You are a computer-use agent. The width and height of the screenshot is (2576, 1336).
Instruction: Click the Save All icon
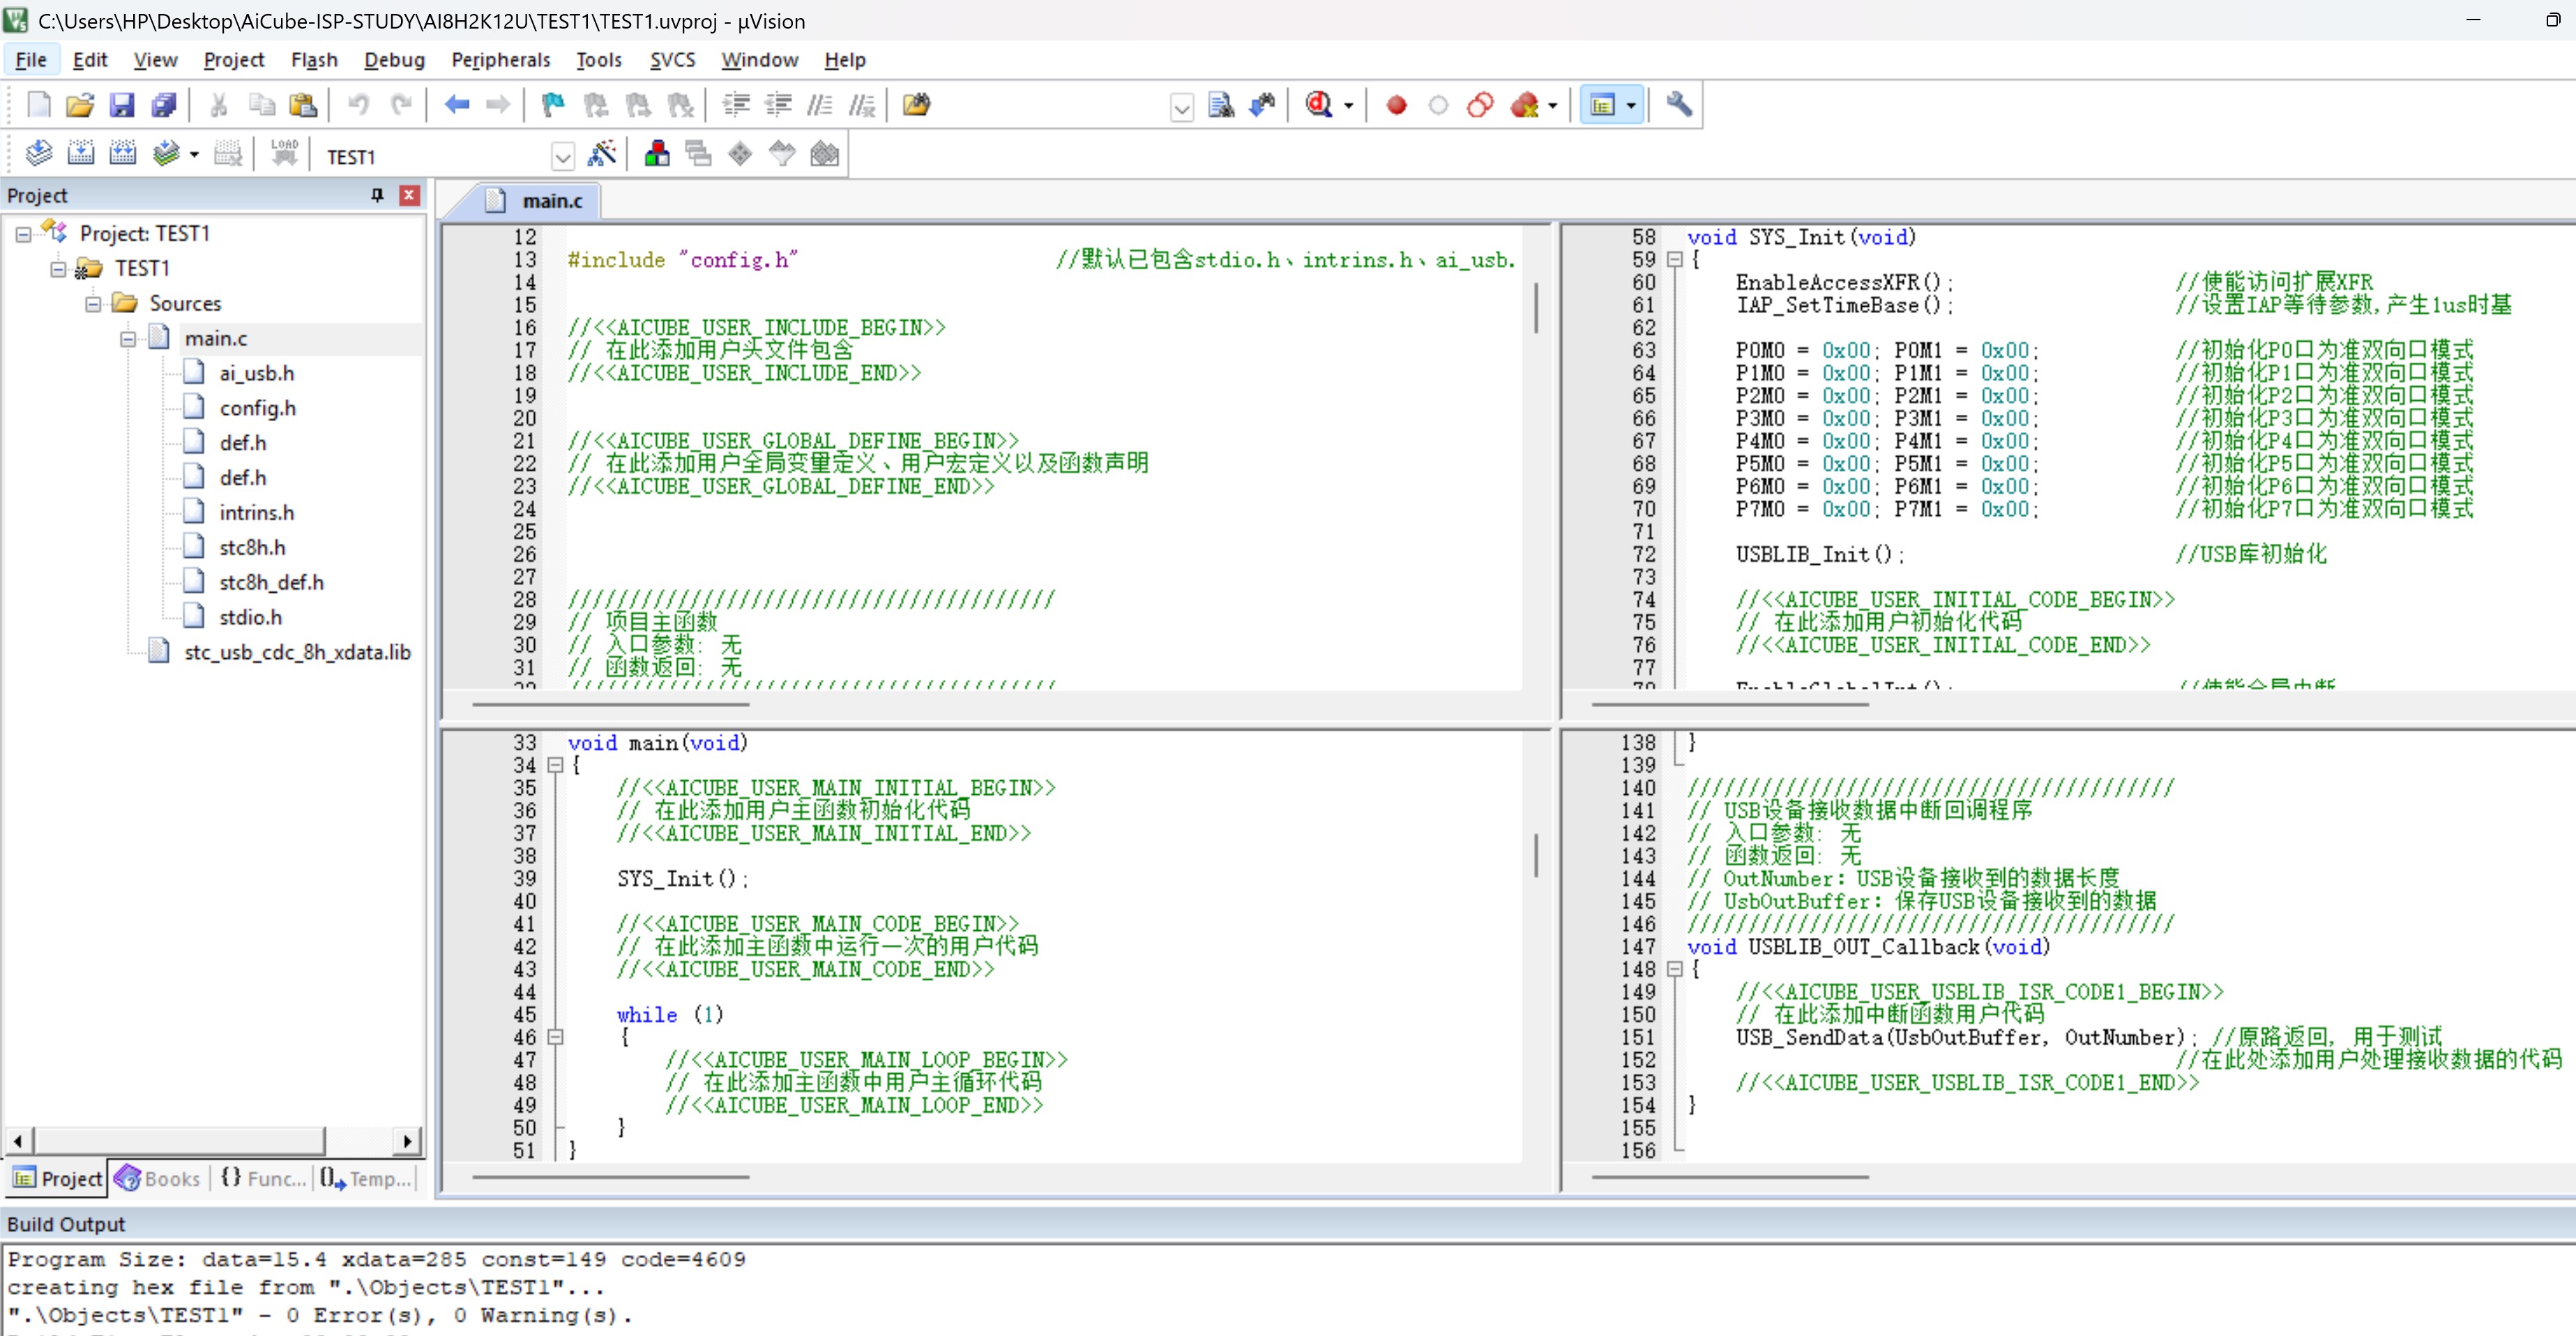(x=164, y=105)
